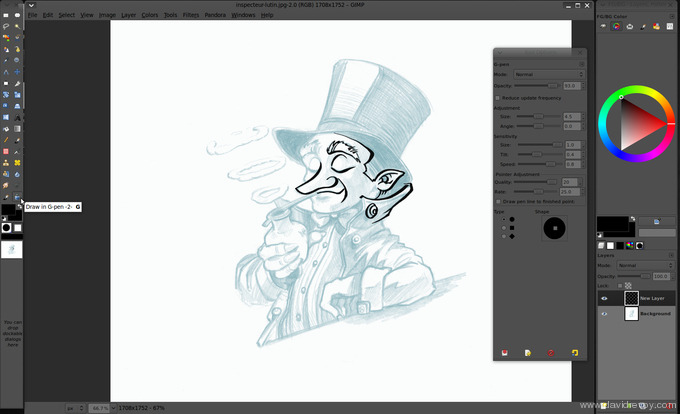Select the G-pen tool in toolbox
This screenshot has height=414, width=680.
(x=17, y=197)
